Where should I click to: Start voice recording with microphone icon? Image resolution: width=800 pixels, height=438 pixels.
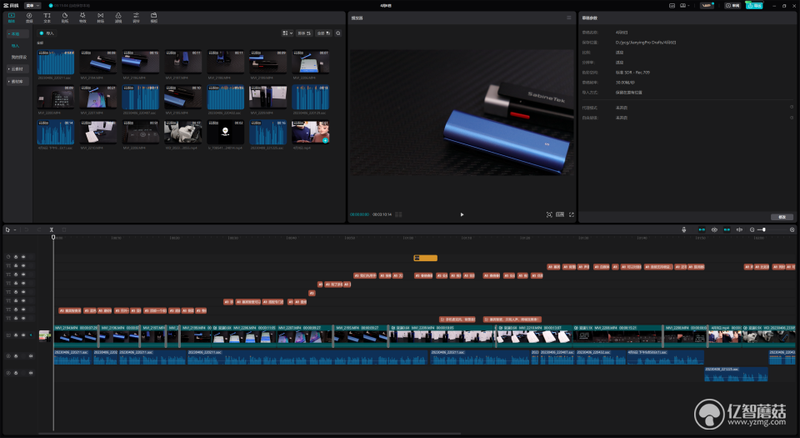pos(684,230)
